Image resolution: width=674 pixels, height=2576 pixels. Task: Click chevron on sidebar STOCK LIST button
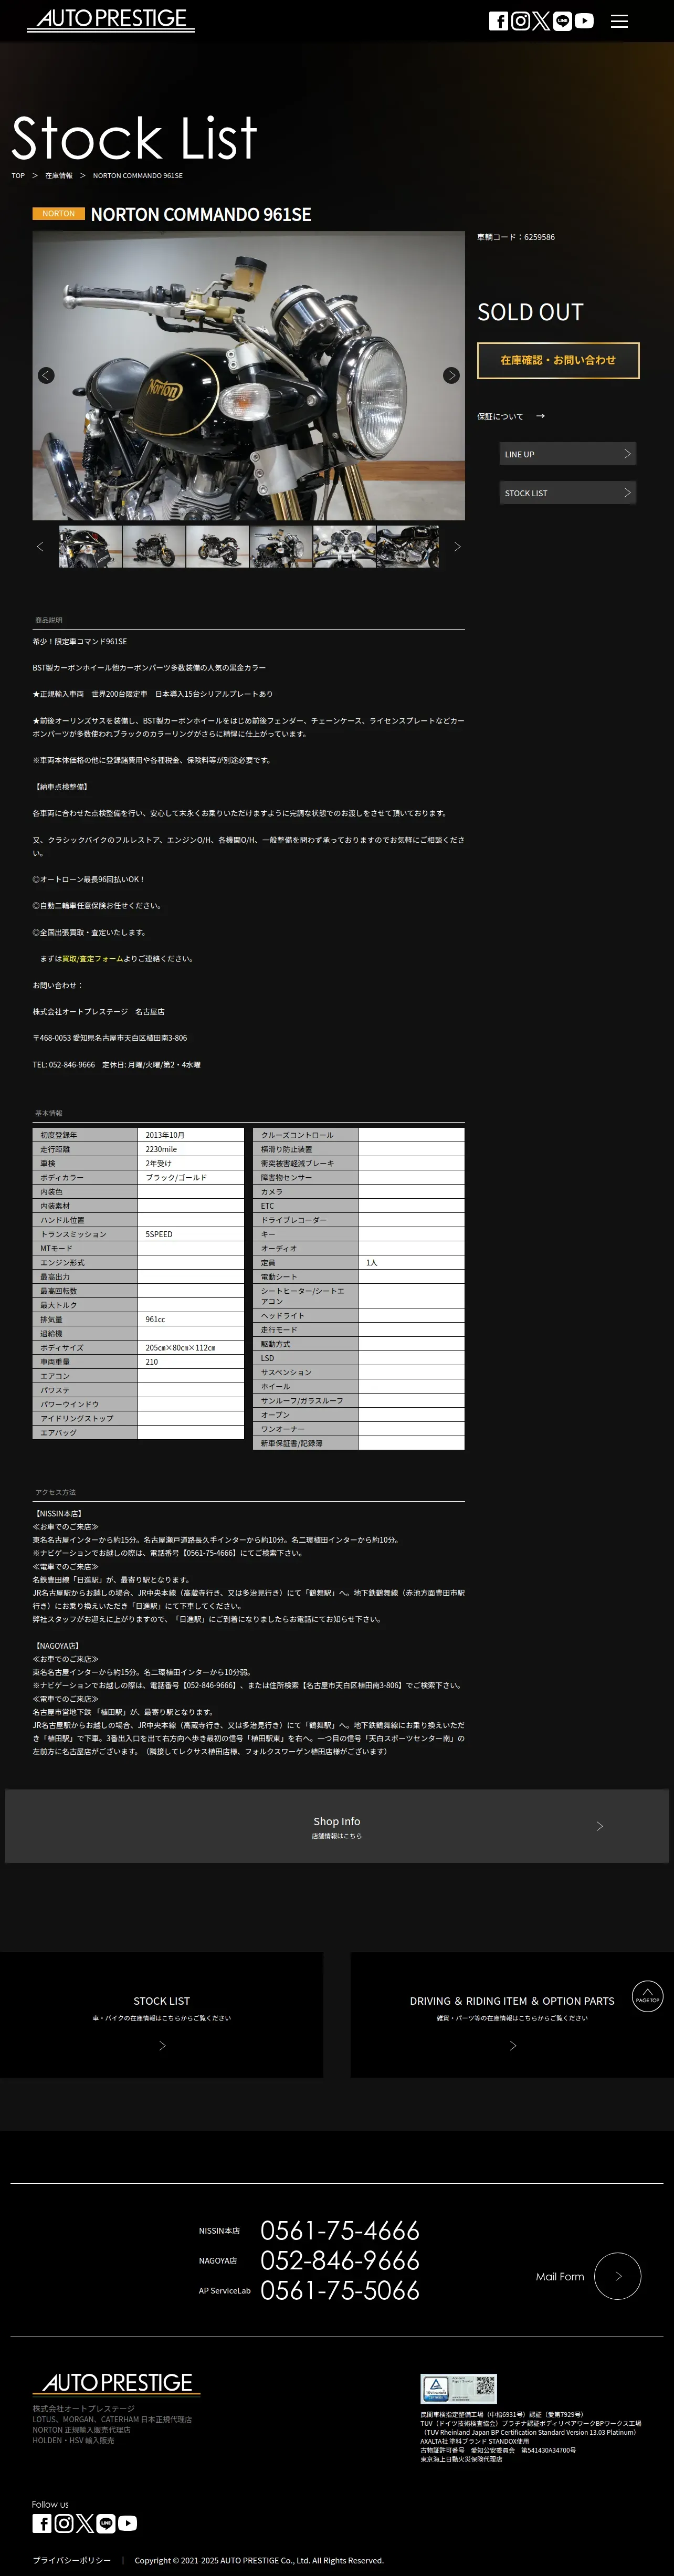point(627,493)
